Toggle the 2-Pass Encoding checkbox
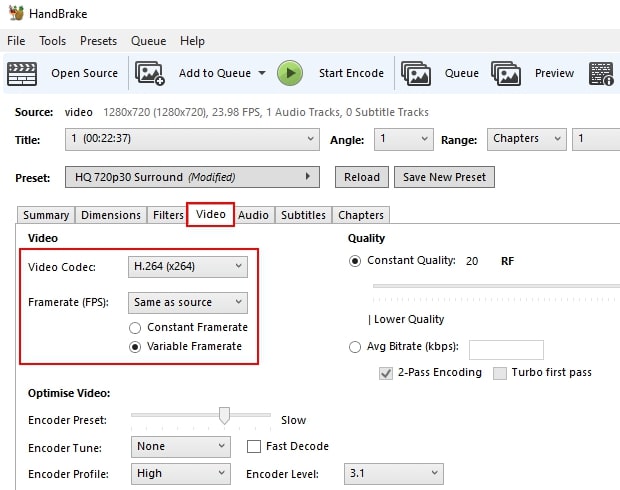This screenshot has height=490, width=620. click(386, 373)
